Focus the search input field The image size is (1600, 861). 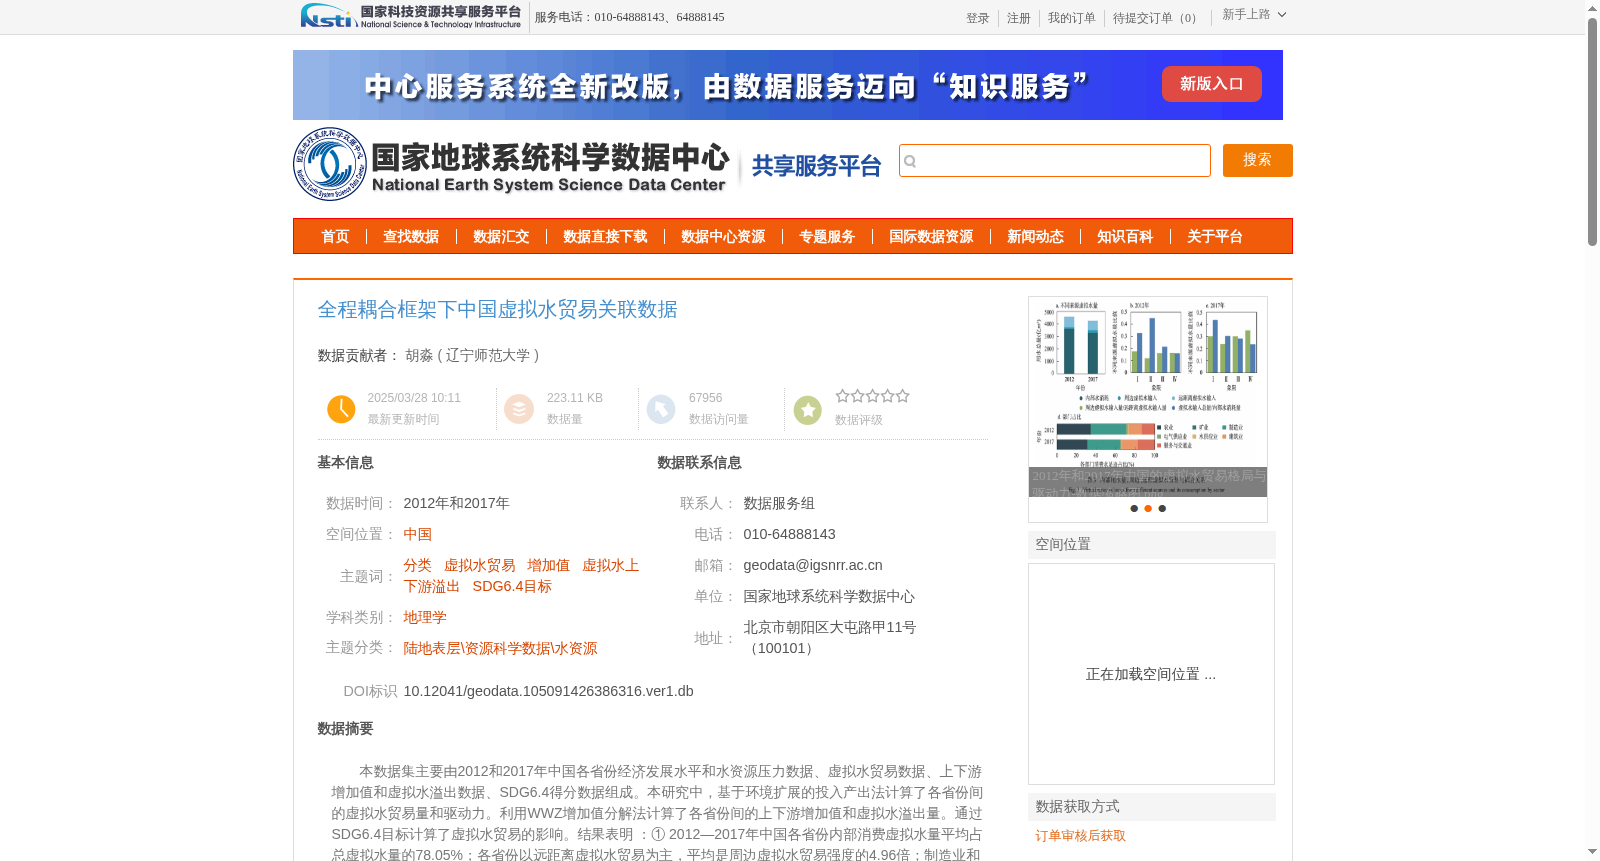1055,160
